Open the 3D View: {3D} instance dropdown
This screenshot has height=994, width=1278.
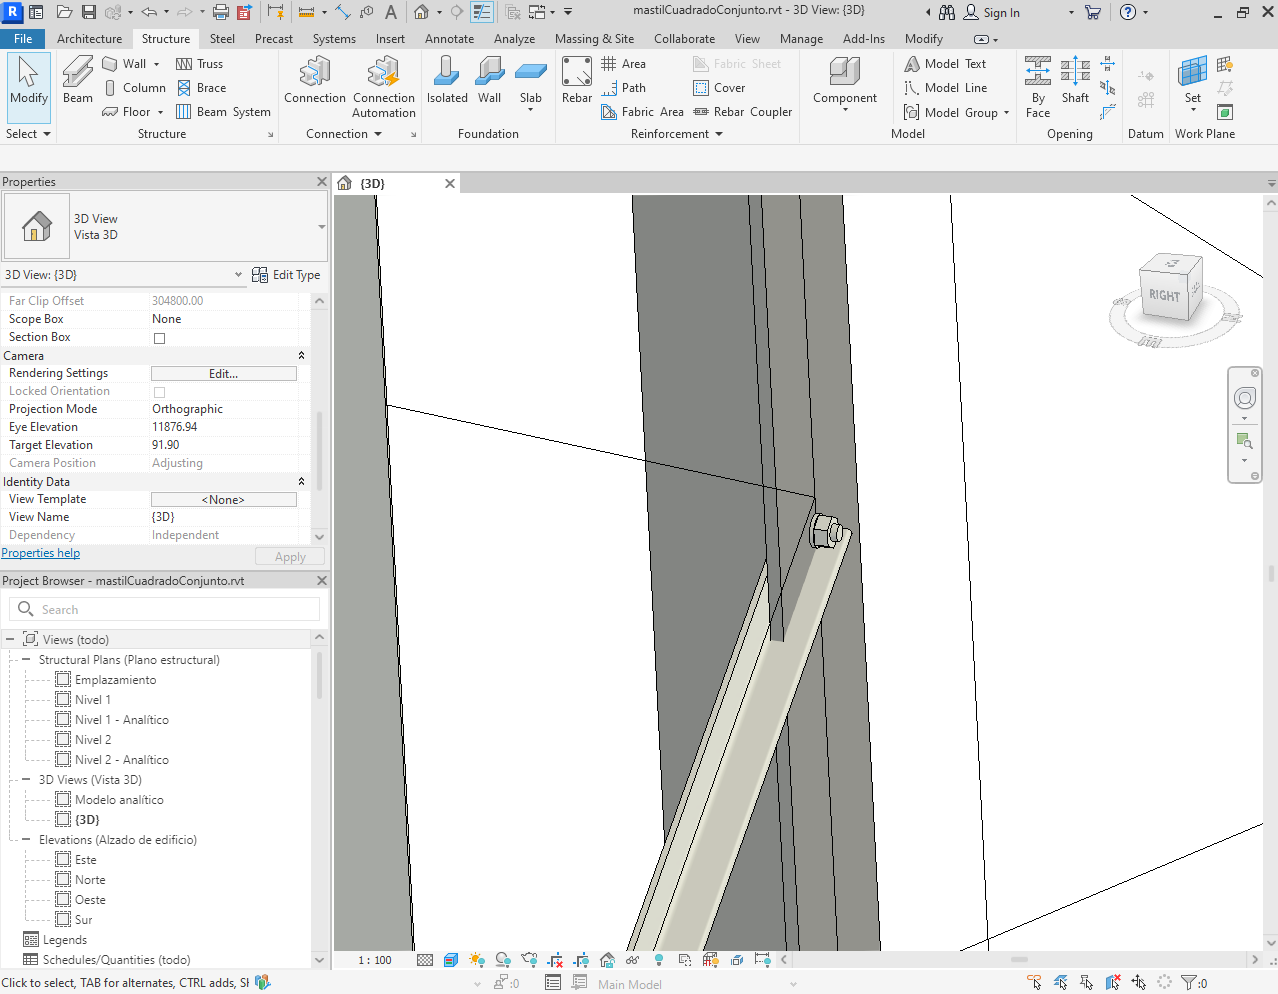(x=238, y=275)
